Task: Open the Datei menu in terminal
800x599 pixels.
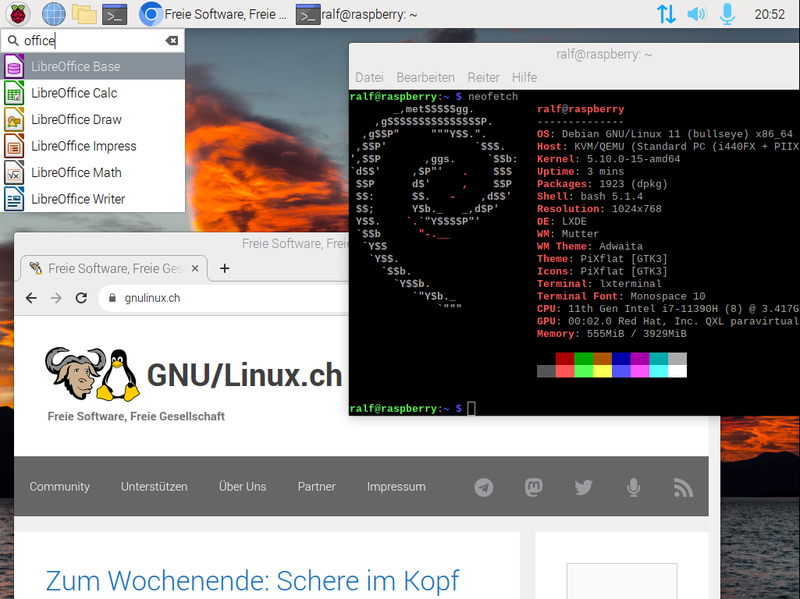Action: [369, 78]
